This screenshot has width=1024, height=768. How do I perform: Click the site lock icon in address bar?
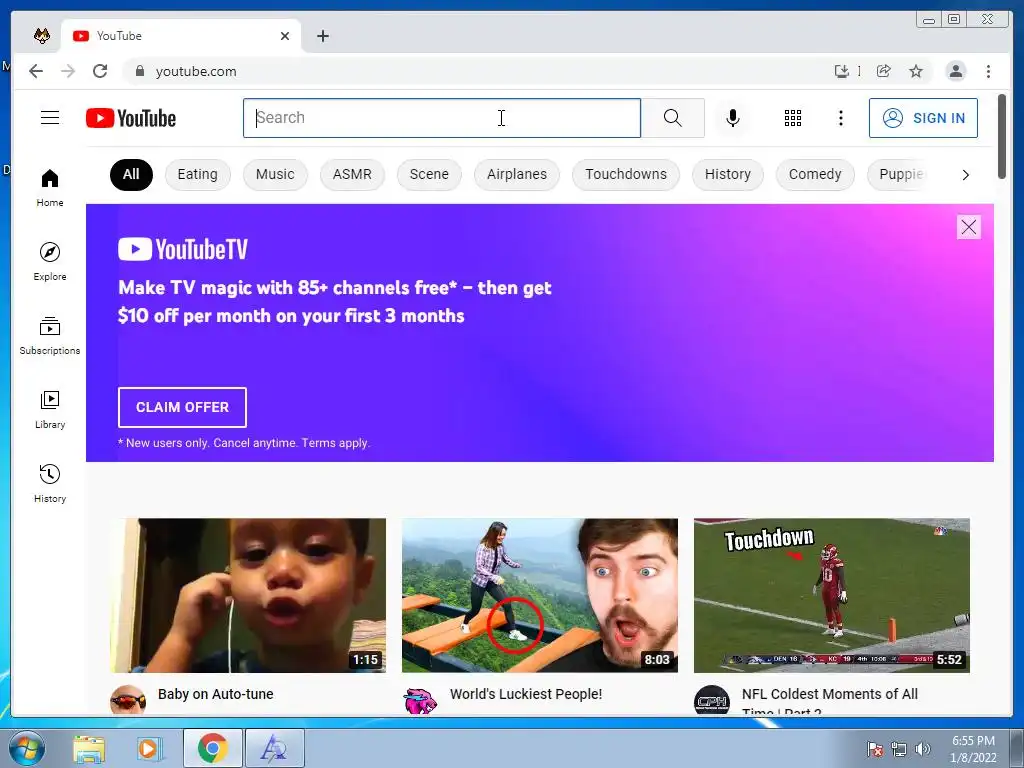[x=139, y=71]
